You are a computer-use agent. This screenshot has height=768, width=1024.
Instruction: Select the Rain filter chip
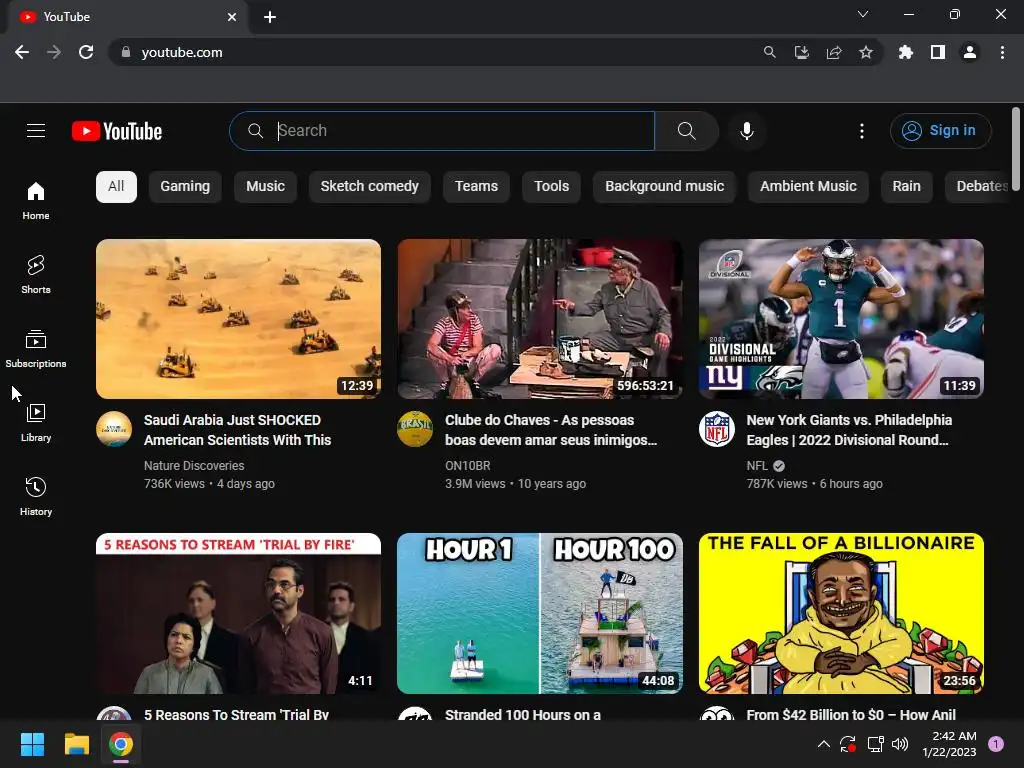[x=906, y=186]
